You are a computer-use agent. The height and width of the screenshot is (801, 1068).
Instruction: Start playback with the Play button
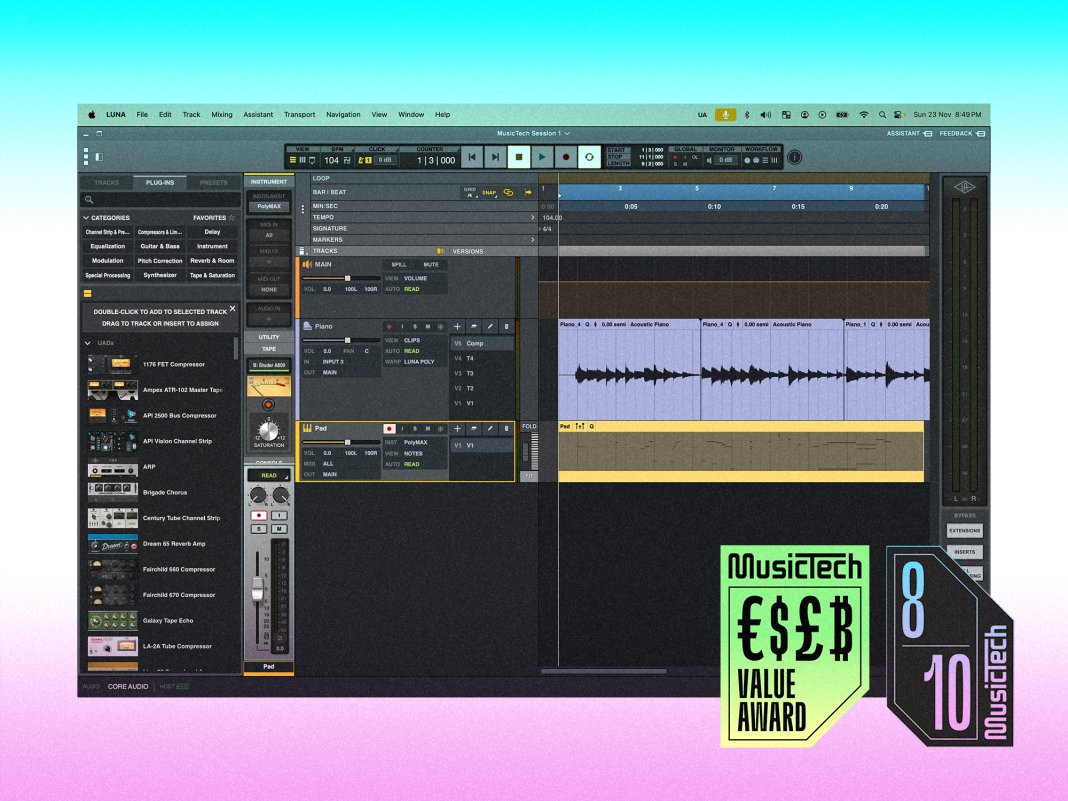click(542, 157)
